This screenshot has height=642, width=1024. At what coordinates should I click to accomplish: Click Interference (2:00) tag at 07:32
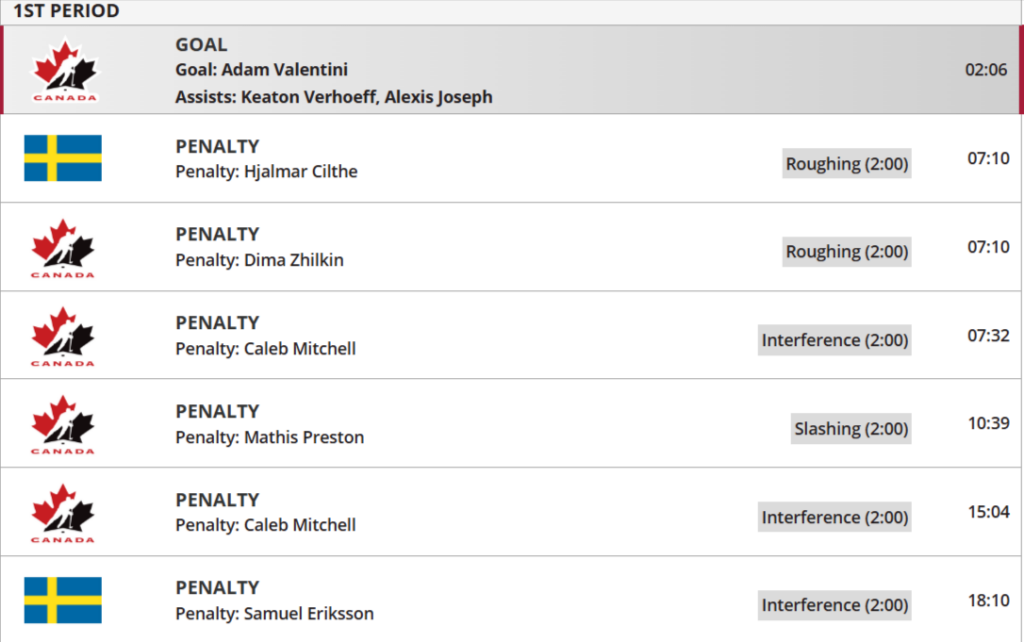pyautogui.click(x=834, y=340)
